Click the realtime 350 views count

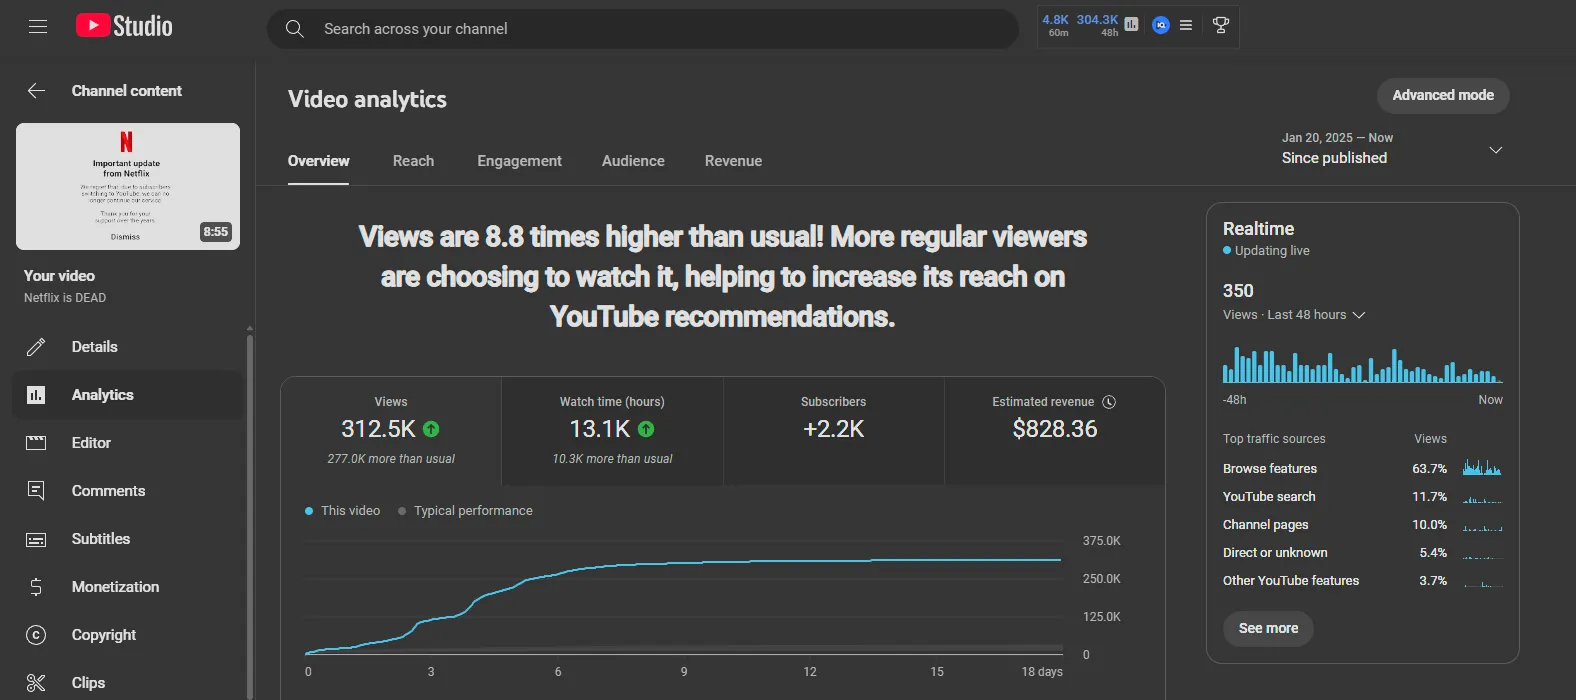(1238, 291)
